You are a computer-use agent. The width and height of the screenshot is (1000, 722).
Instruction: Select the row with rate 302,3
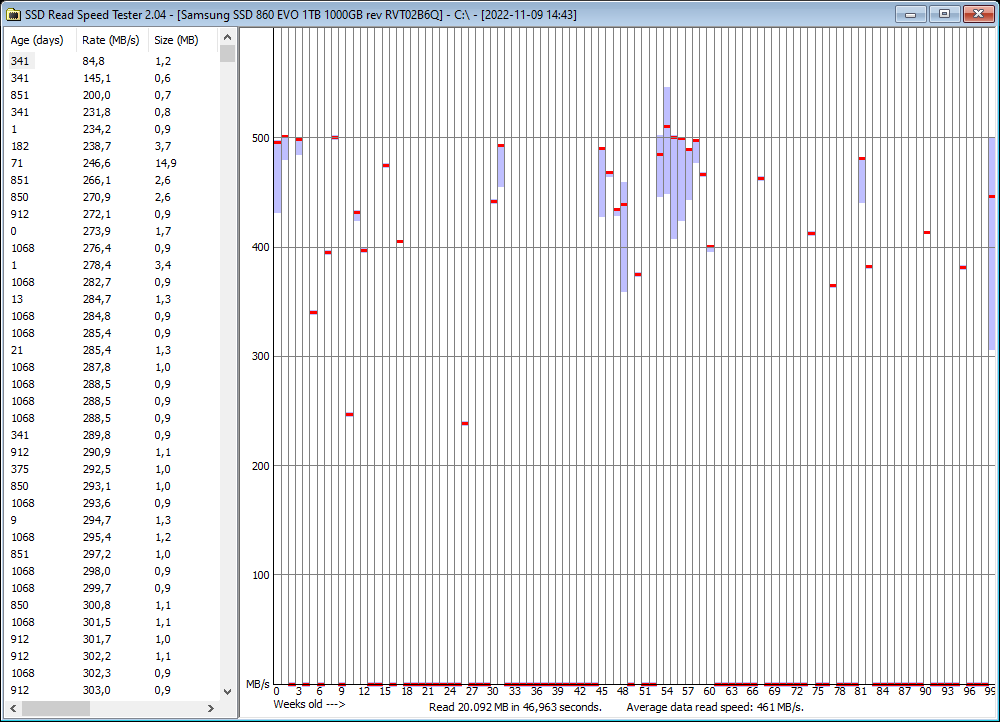(x=112, y=674)
